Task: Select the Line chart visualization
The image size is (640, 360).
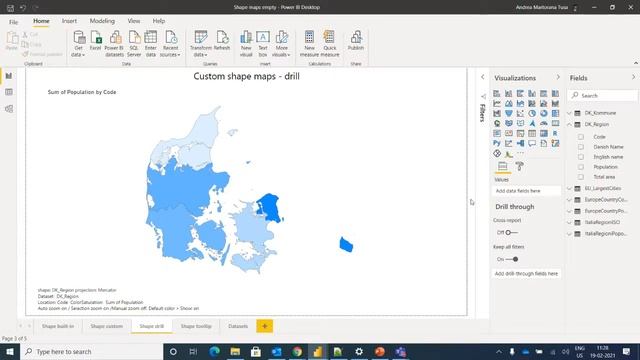Action: pos(497,104)
